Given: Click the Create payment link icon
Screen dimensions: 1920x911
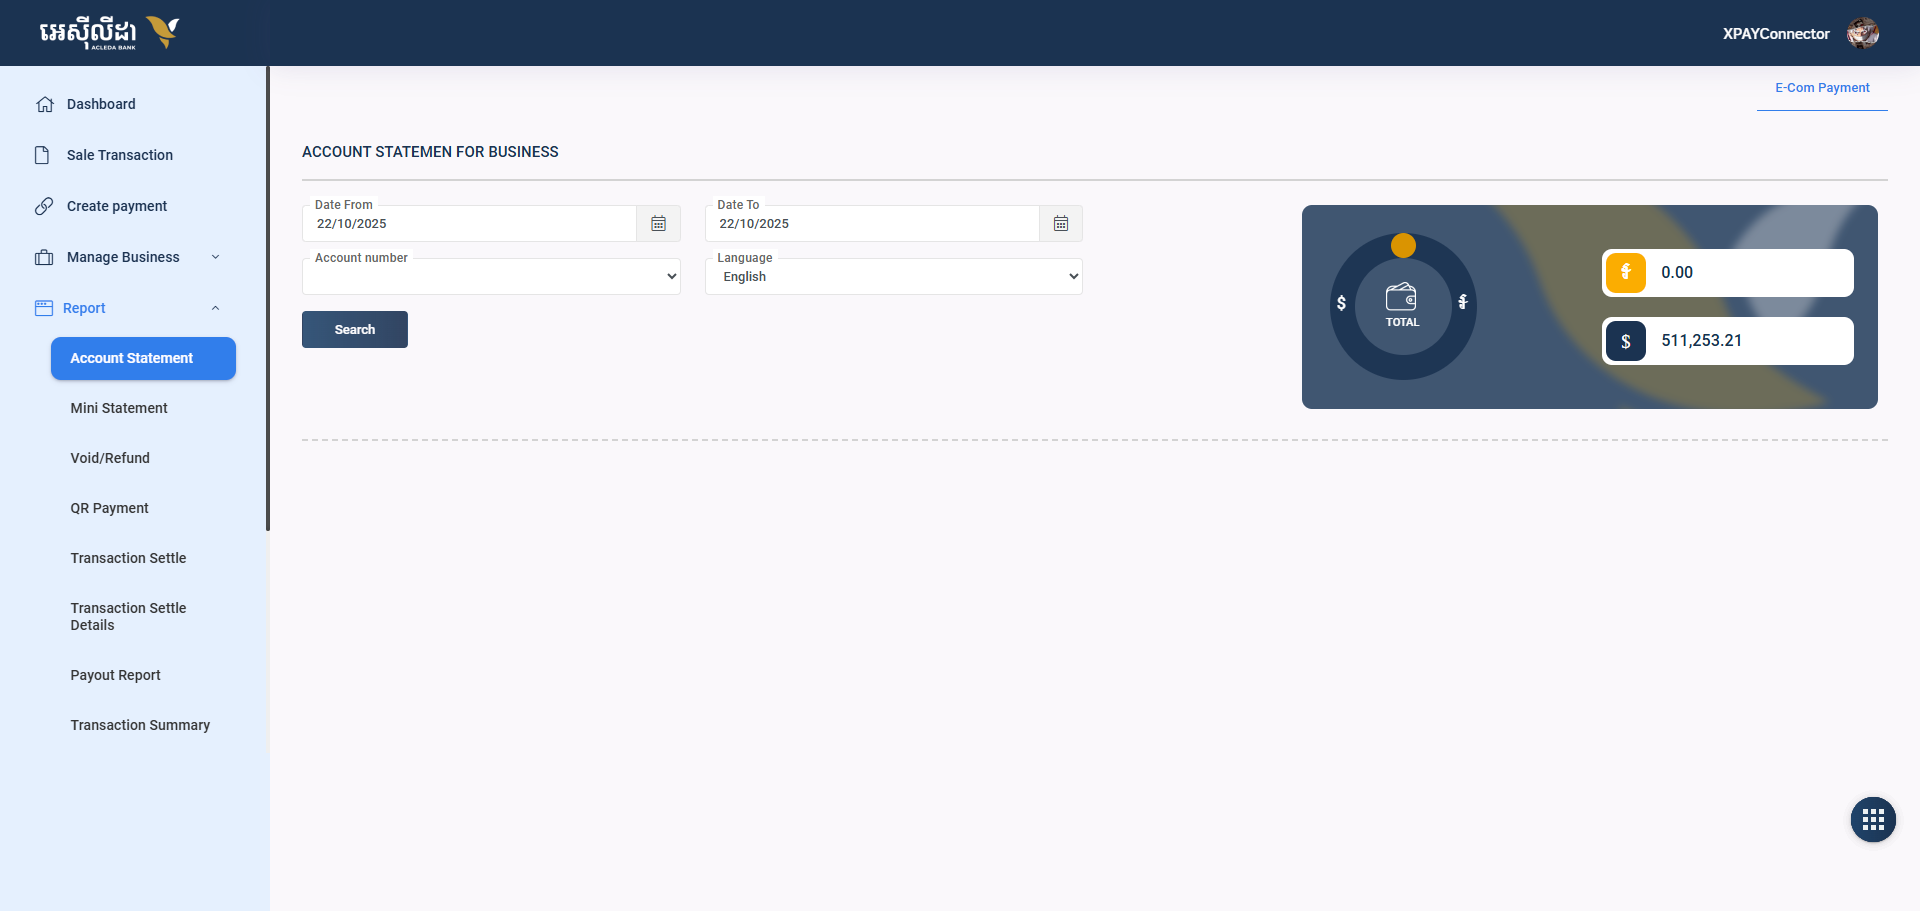Looking at the screenshot, I should (x=44, y=206).
